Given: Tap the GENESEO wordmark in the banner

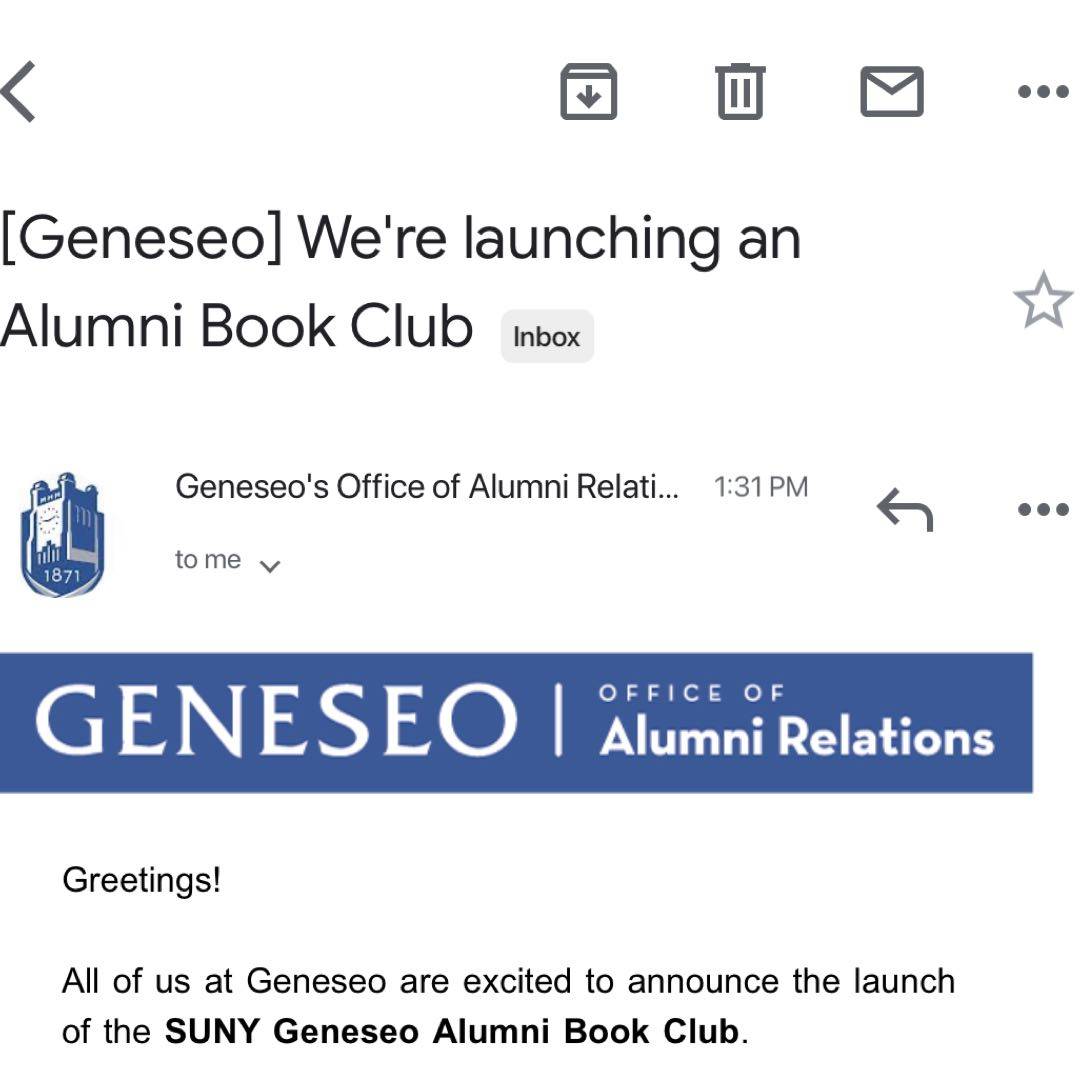Looking at the screenshot, I should pos(276,720).
